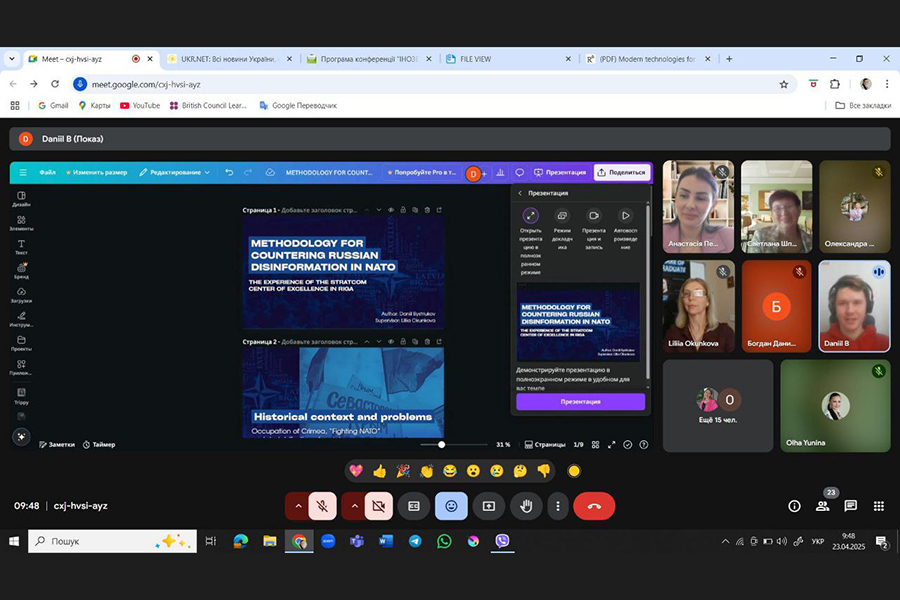Click the red leave call button
Image resolution: width=900 pixels, height=600 pixels.
[x=594, y=506]
